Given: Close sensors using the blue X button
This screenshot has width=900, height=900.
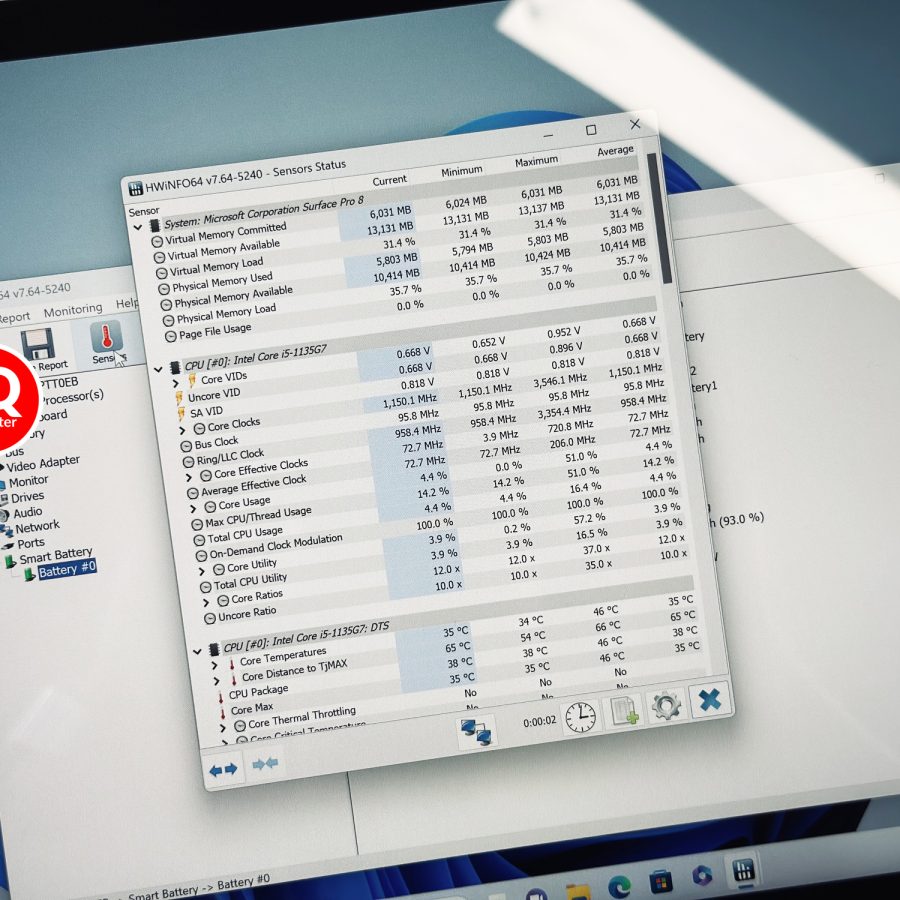Looking at the screenshot, I should coord(710,700).
